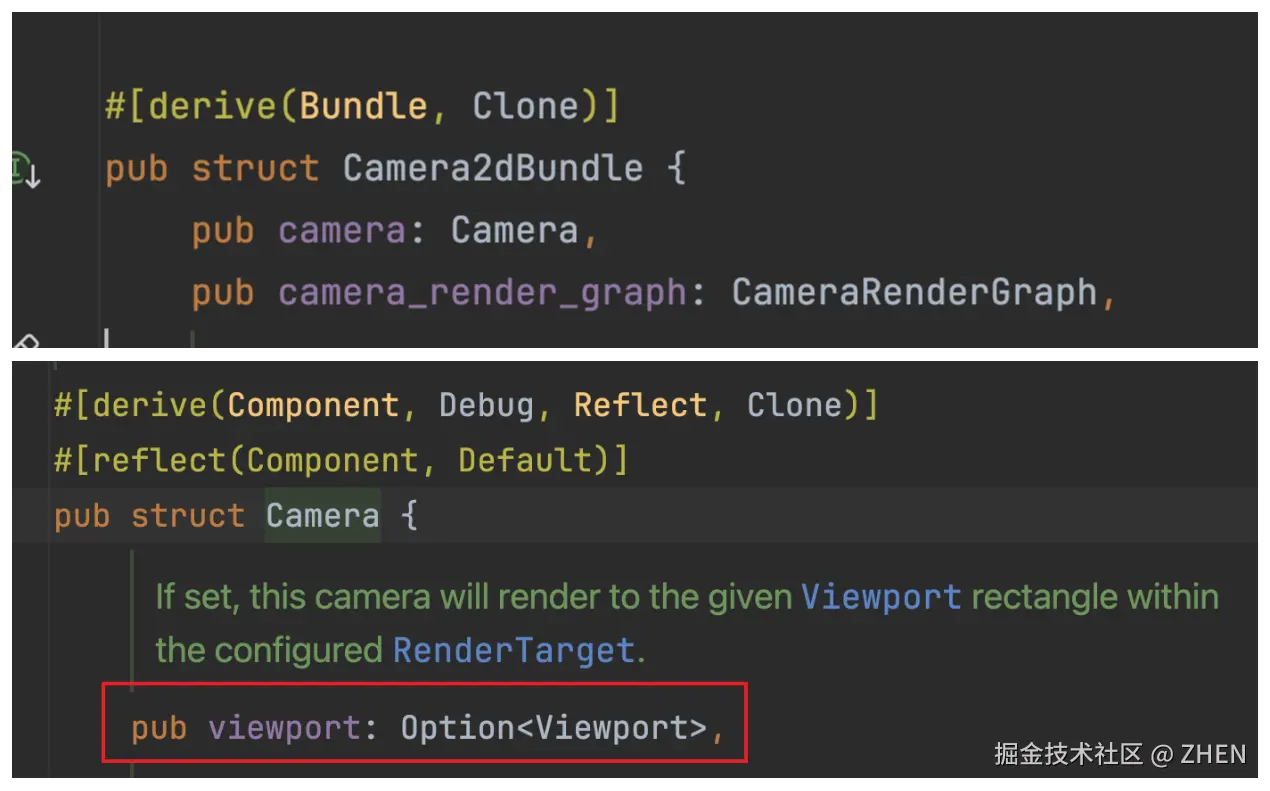Screen dimensions: 1270x791
Task: Click the camera_render_graph field name
Action: 483,292
